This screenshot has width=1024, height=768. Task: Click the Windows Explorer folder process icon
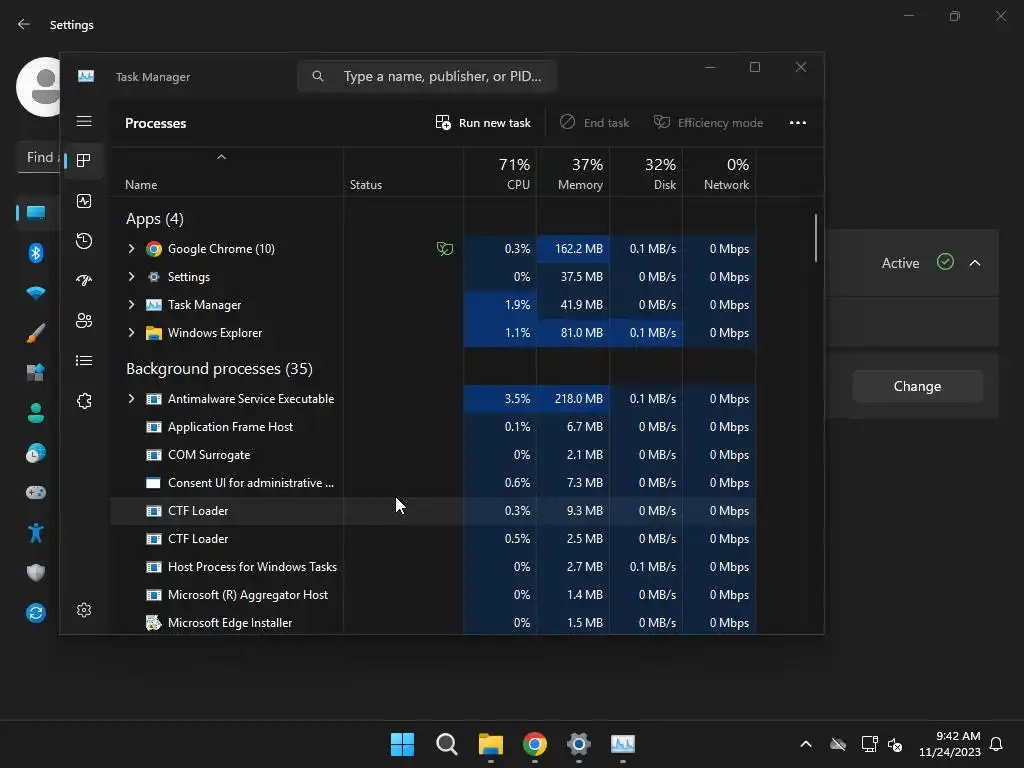153,333
